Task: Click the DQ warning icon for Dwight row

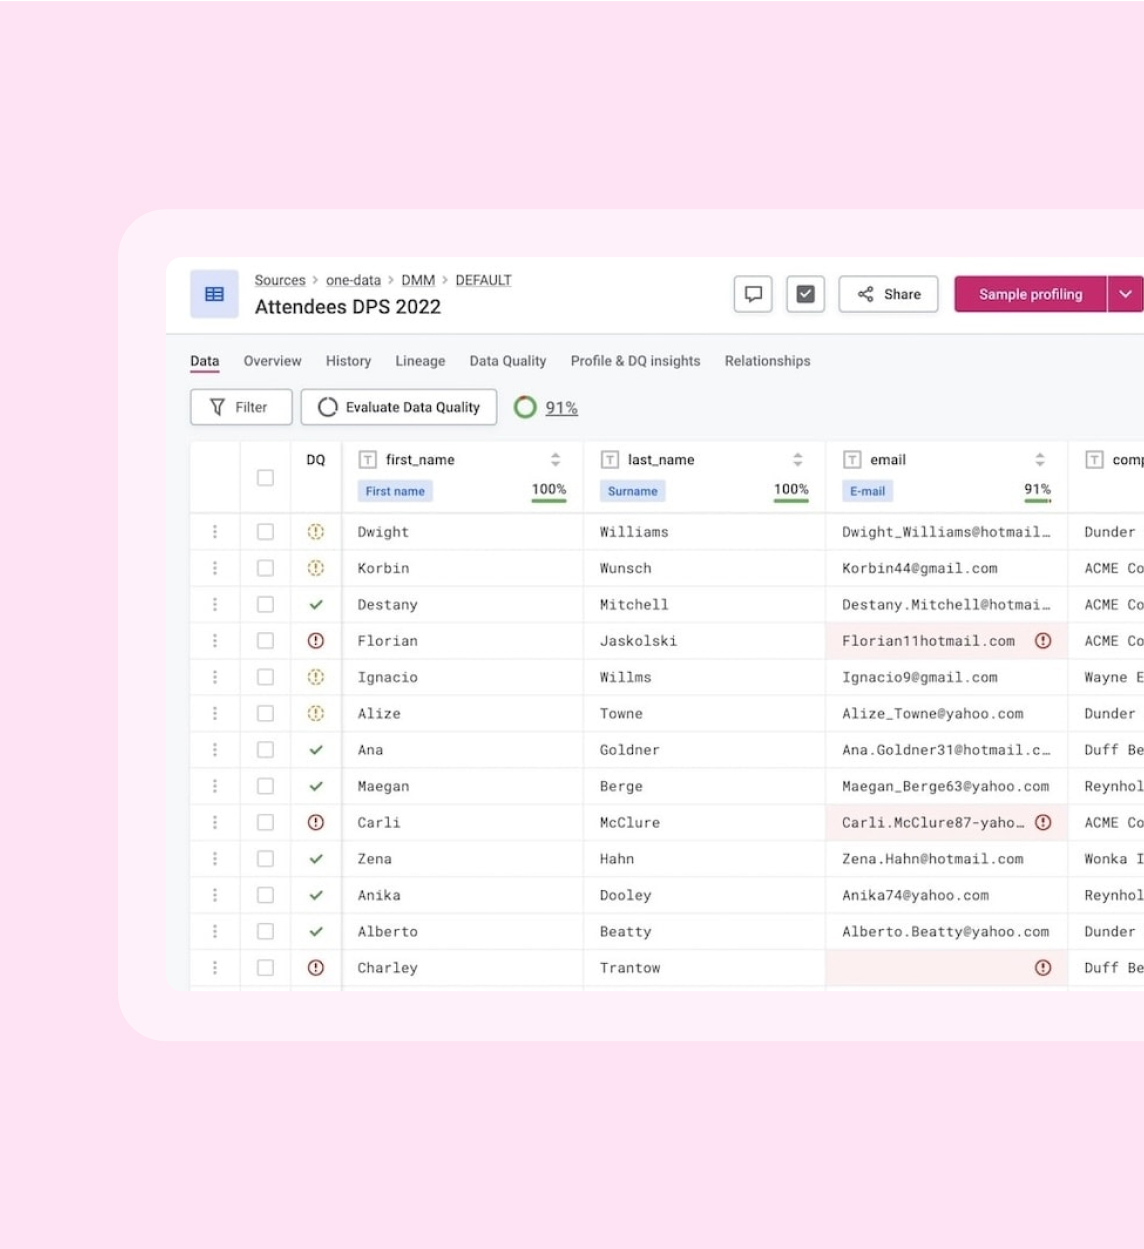Action: pos(316,532)
